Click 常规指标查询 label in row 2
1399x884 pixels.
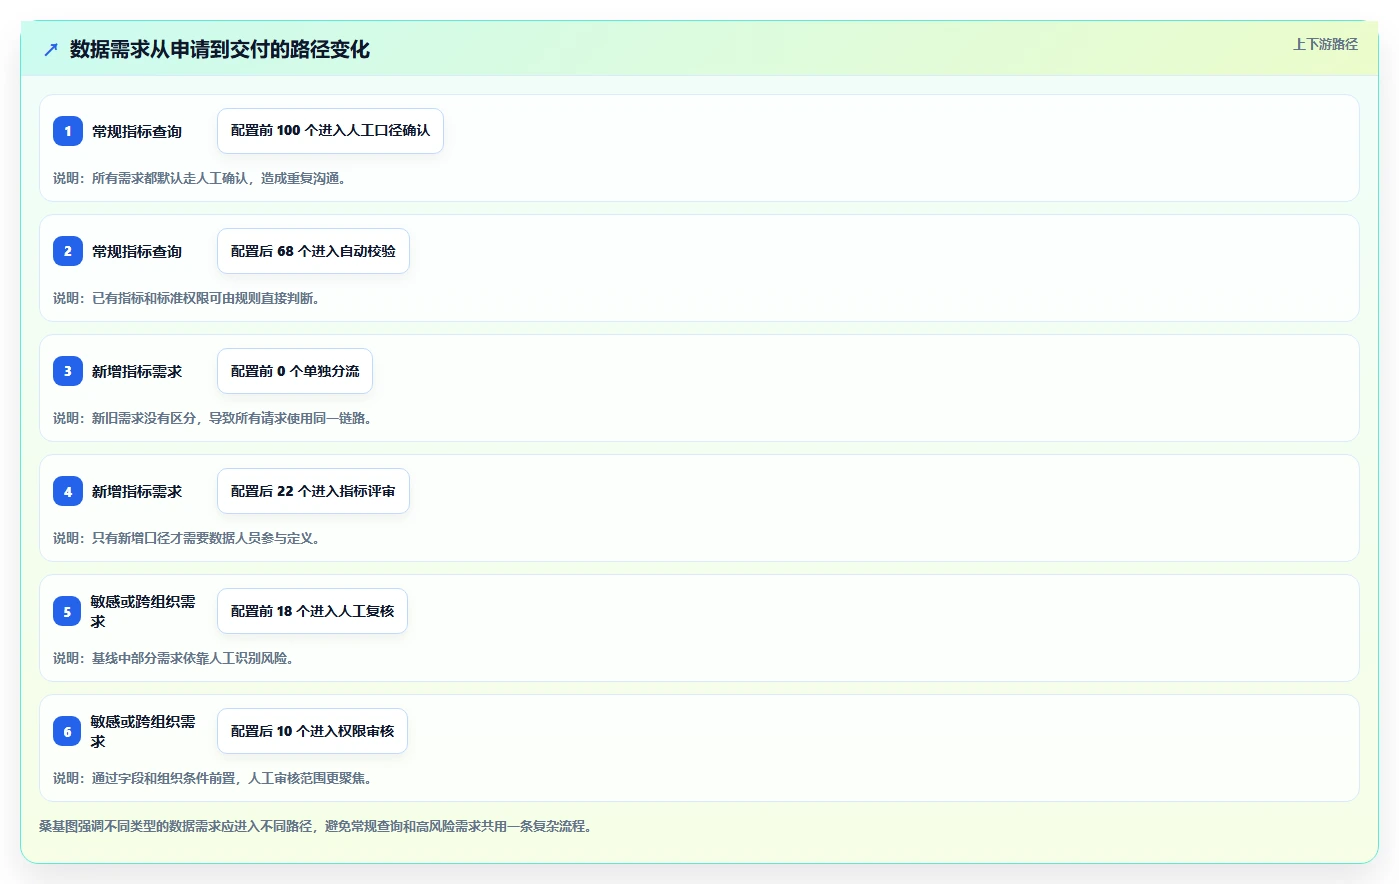(x=137, y=251)
